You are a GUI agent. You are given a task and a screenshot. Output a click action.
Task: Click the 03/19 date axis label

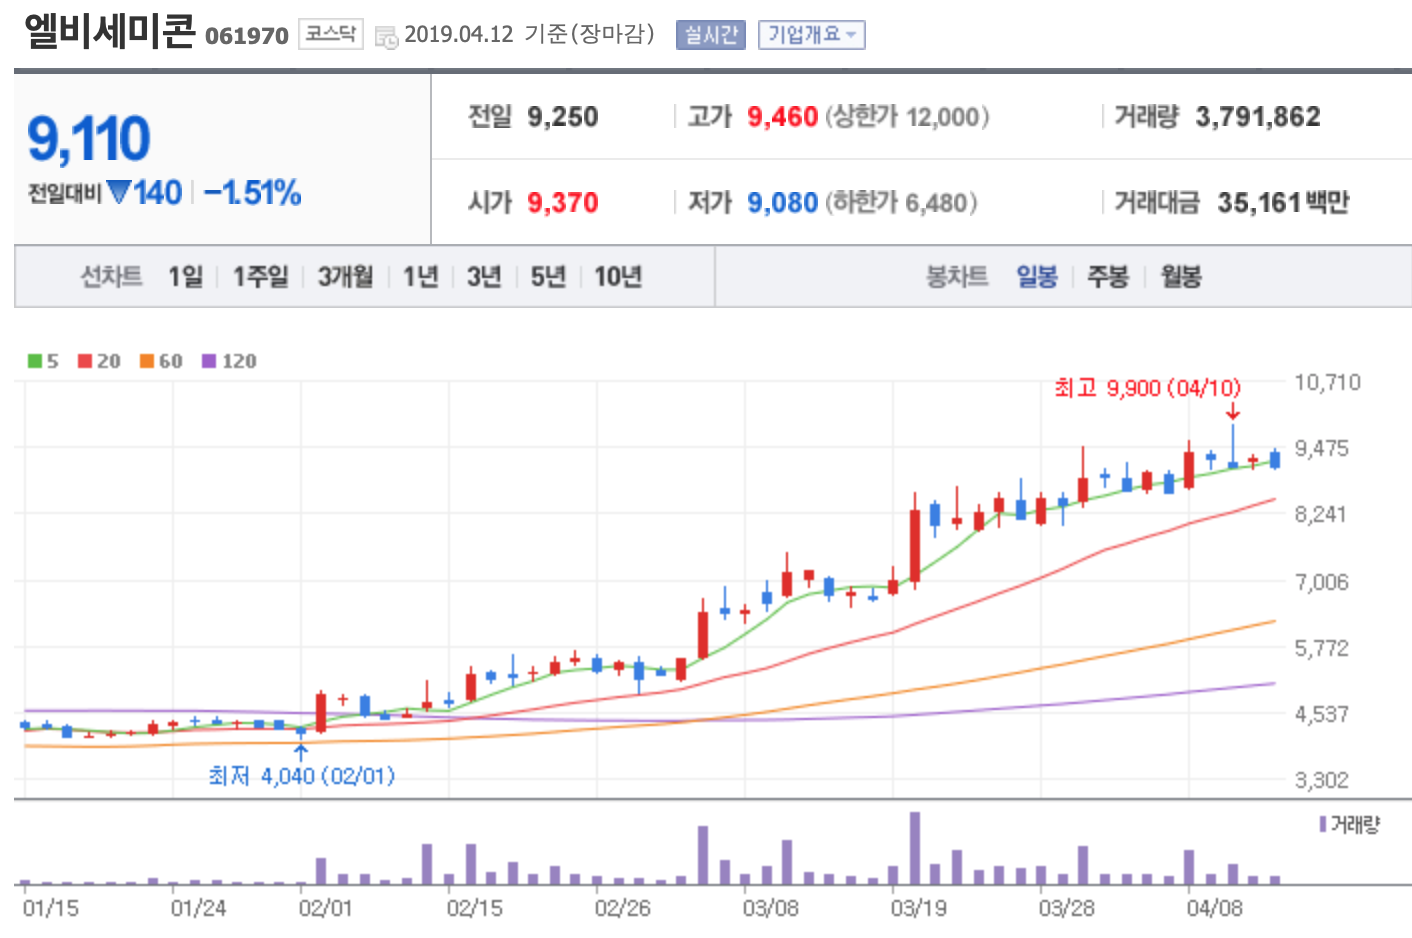pyautogui.click(x=918, y=908)
